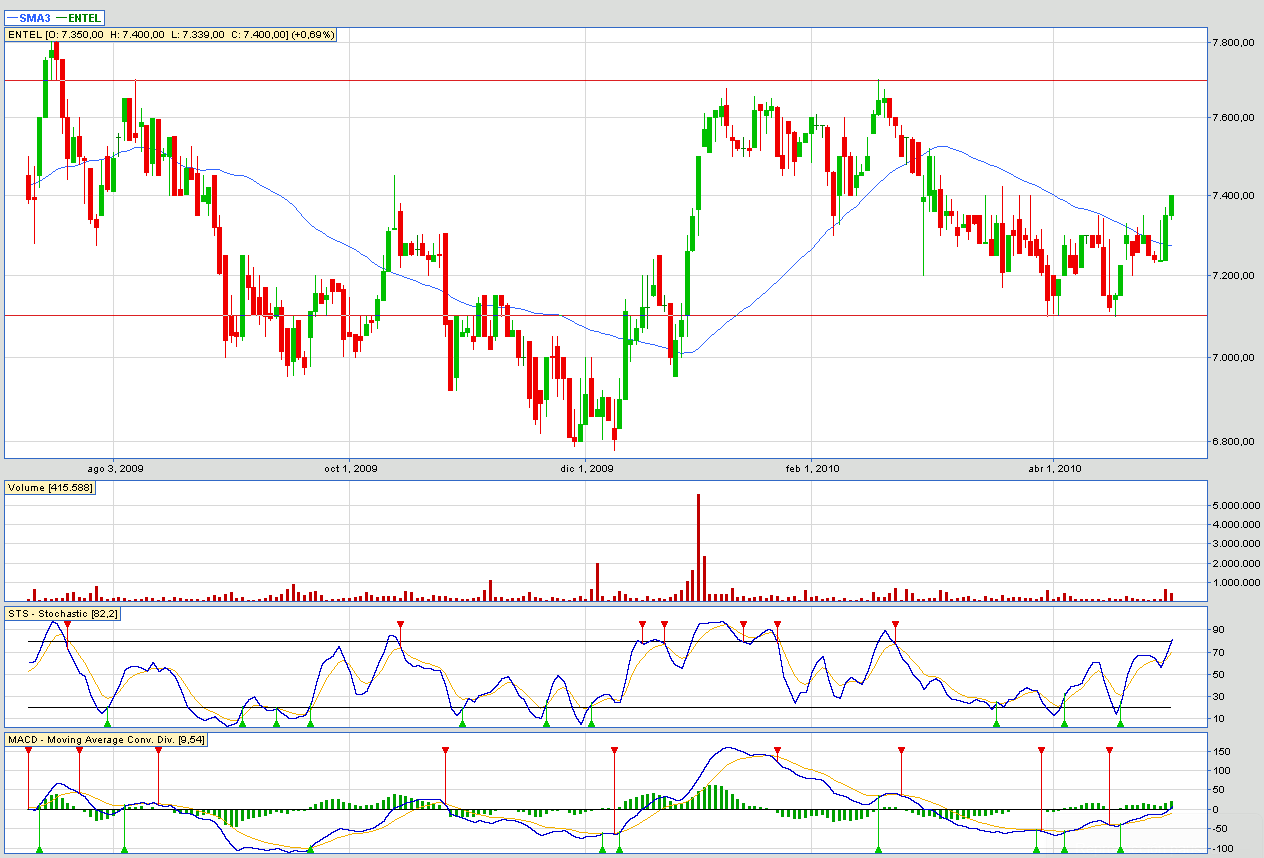Click rightmost red sell marker in Stochastic panel
The width and height of the screenshot is (1264, 858).
point(895,625)
